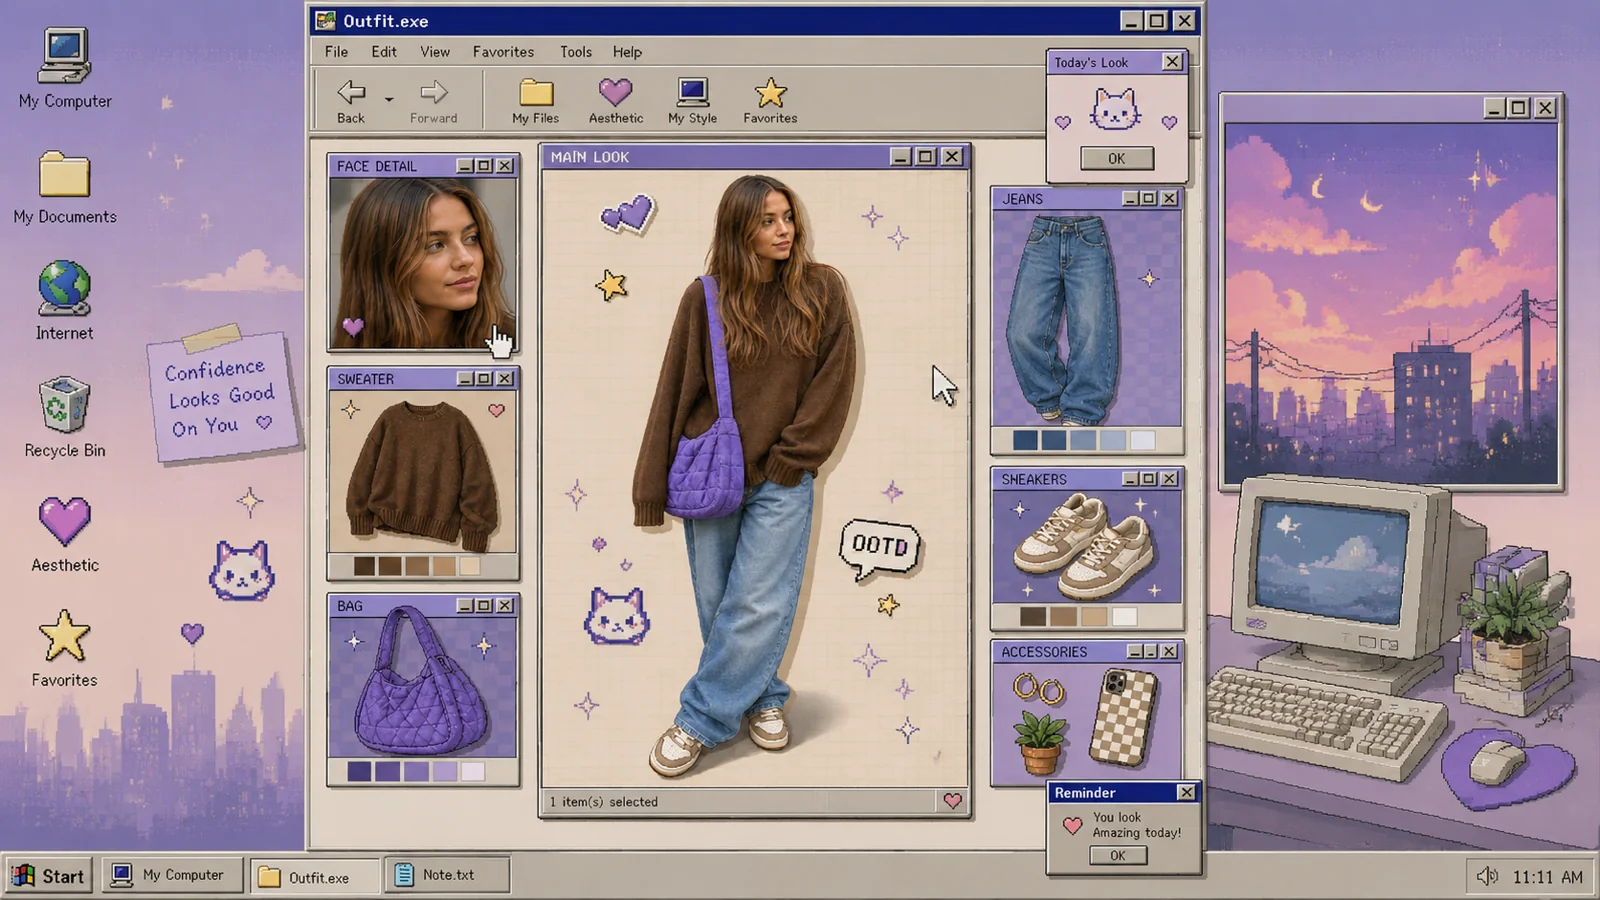Switch to Note.txt taskbar item
This screenshot has height=900, width=1600.
(447, 875)
